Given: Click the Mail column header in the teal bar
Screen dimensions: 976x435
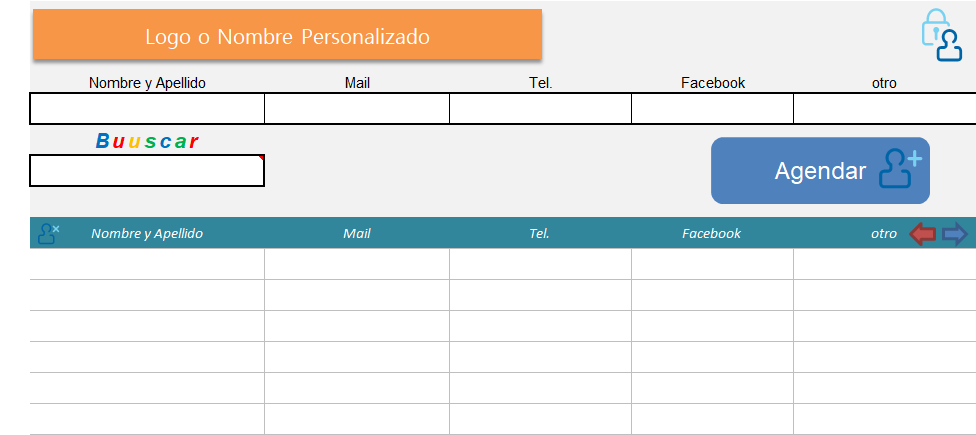Looking at the screenshot, I should click(357, 233).
